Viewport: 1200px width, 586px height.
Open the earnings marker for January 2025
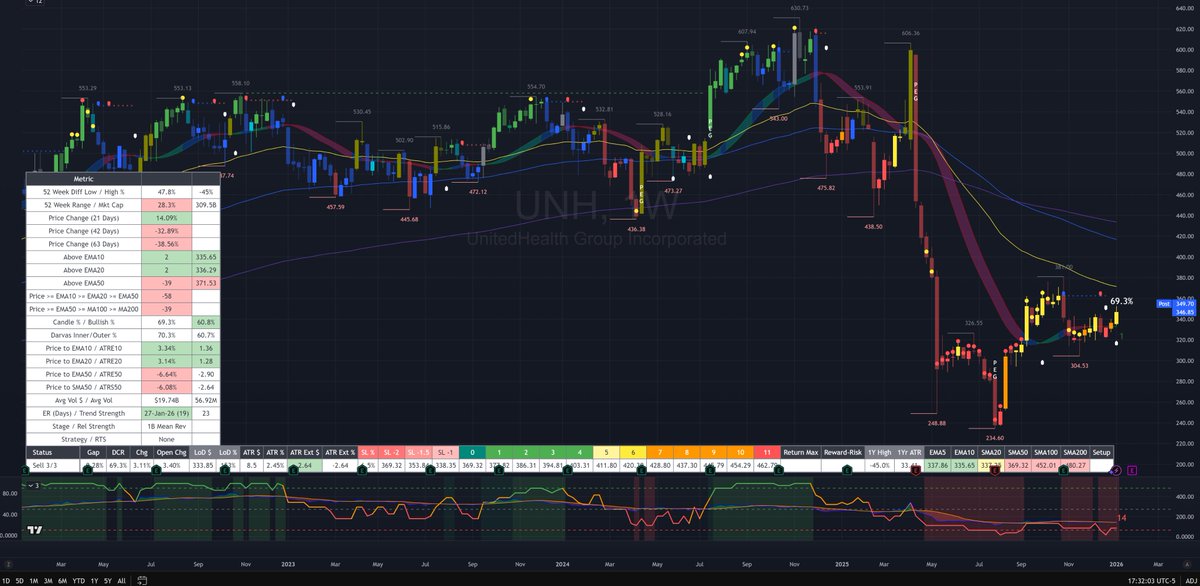(847, 468)
